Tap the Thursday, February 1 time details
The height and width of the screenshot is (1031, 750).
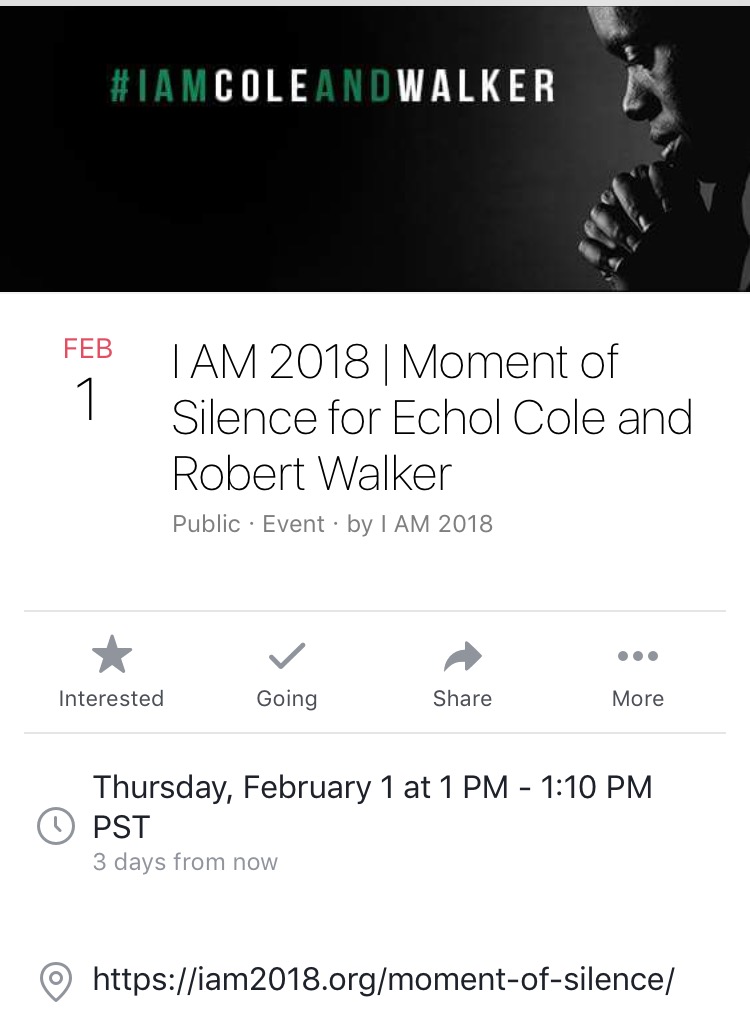373,806
